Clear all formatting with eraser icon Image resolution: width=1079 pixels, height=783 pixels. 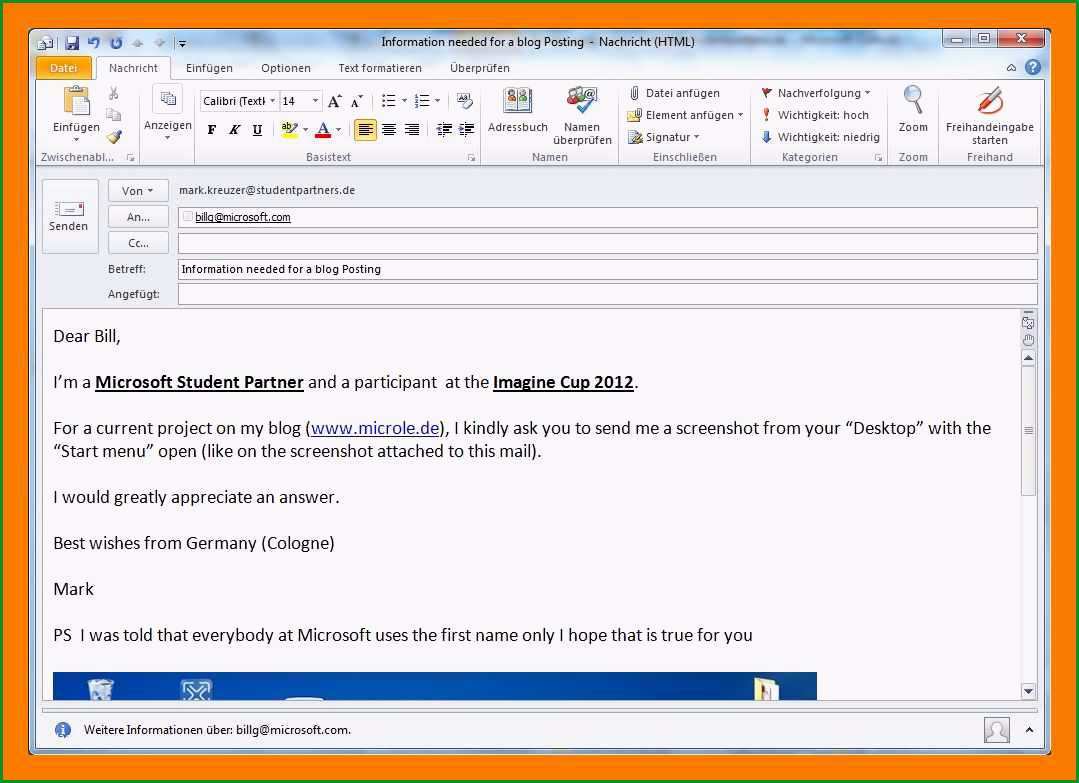pos(464,101)
